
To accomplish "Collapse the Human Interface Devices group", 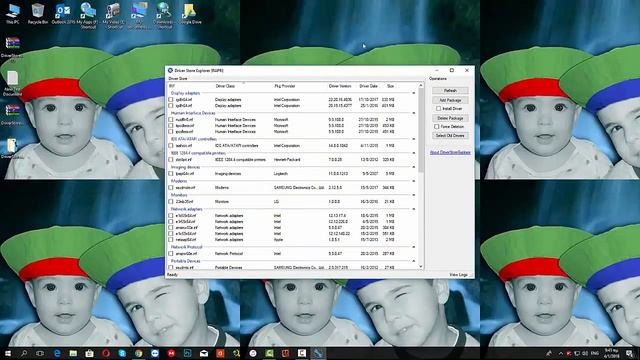I will pyautogui.click(x=413, y=113).
